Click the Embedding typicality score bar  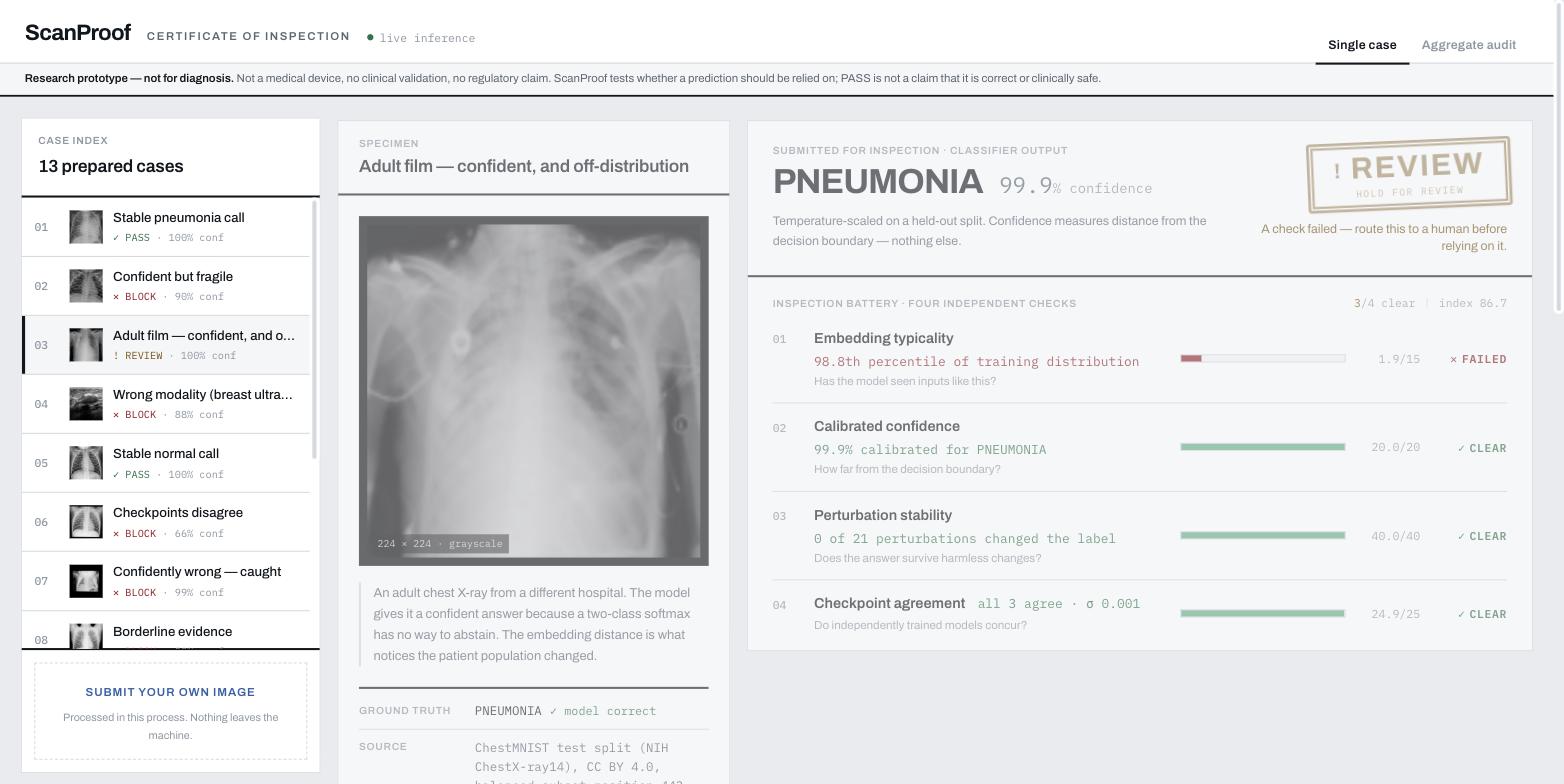tap(1263, 358)
